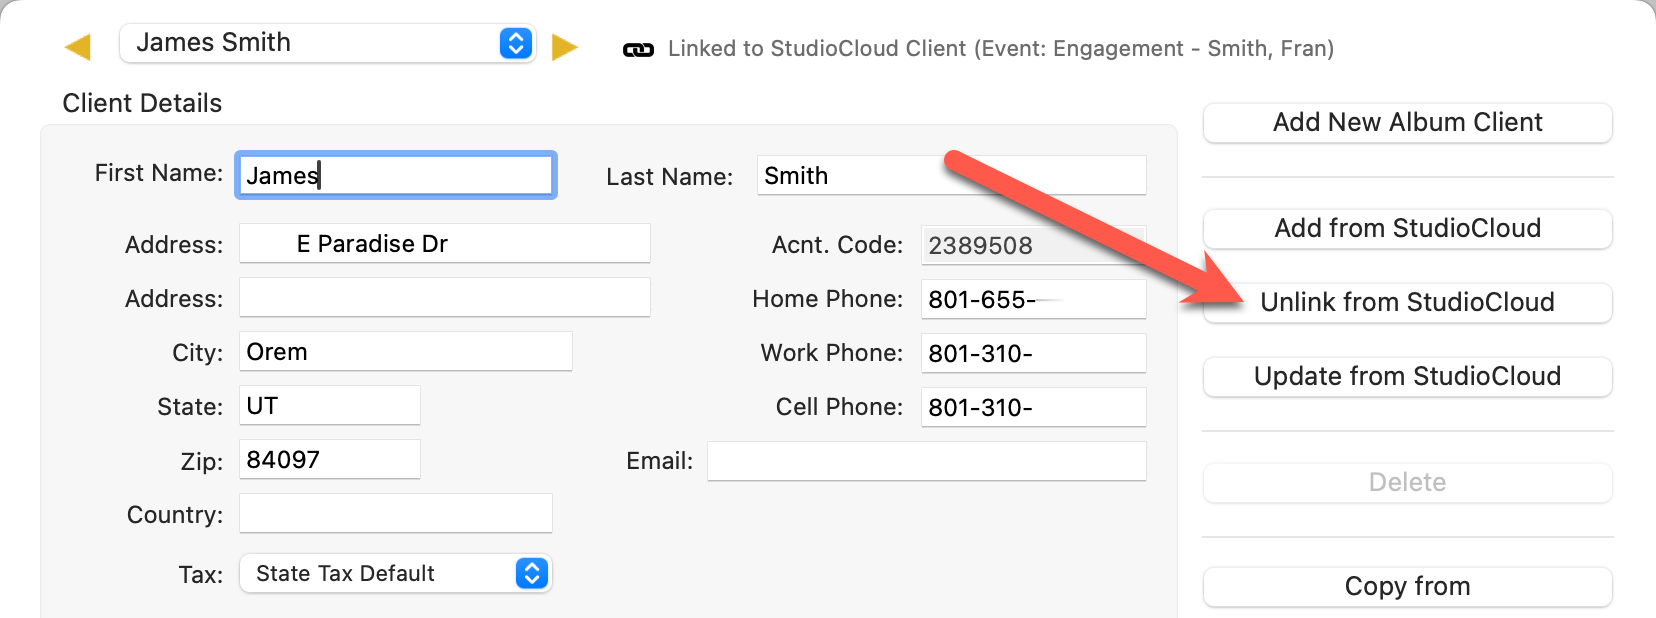The height and width of the screenshot is (618, 1656).
Task: Click the Copy from button
Action: click(x=1407, y=587)
